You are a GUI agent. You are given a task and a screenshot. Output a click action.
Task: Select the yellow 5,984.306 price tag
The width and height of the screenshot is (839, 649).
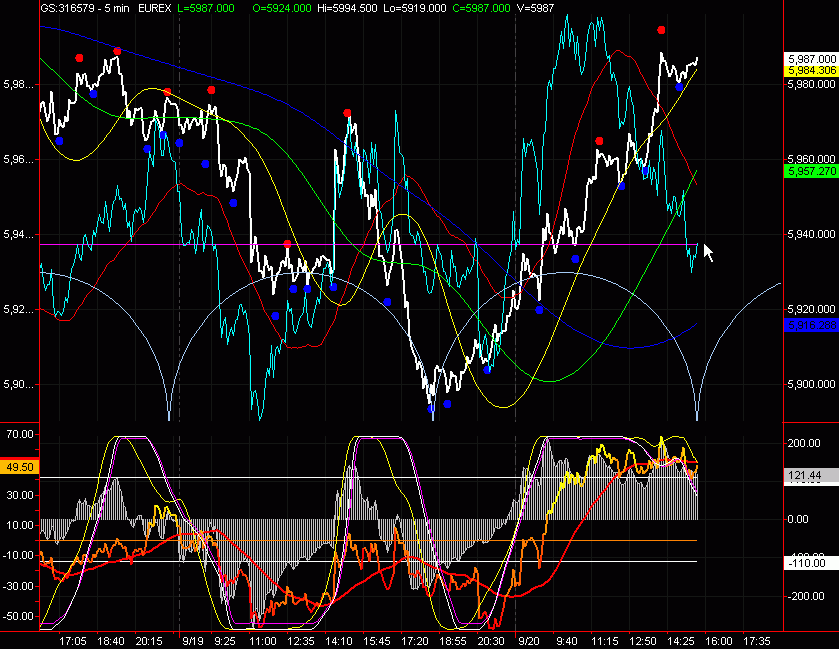tap(811, 71)
